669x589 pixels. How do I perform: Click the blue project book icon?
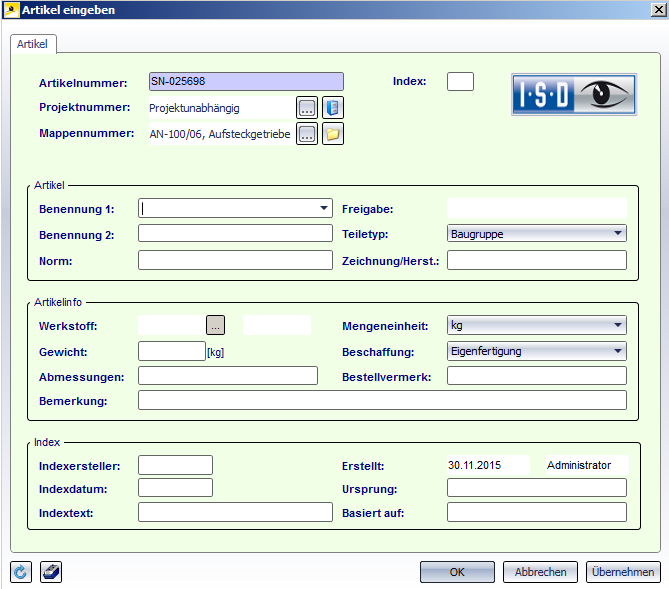click(x=333, y=108)
